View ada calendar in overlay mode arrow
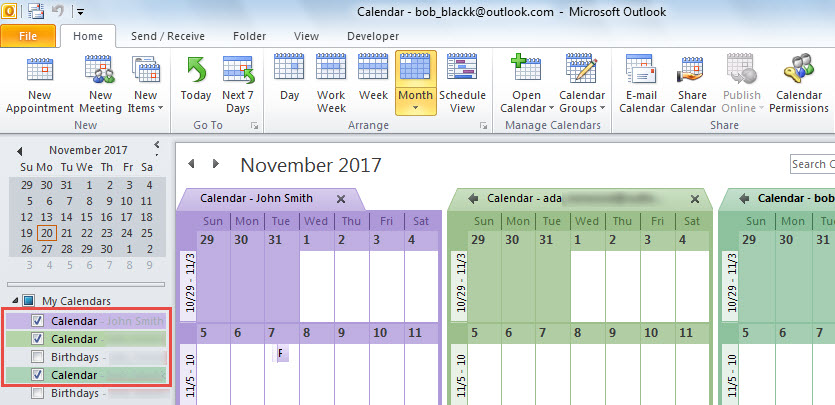 [473, 199]
